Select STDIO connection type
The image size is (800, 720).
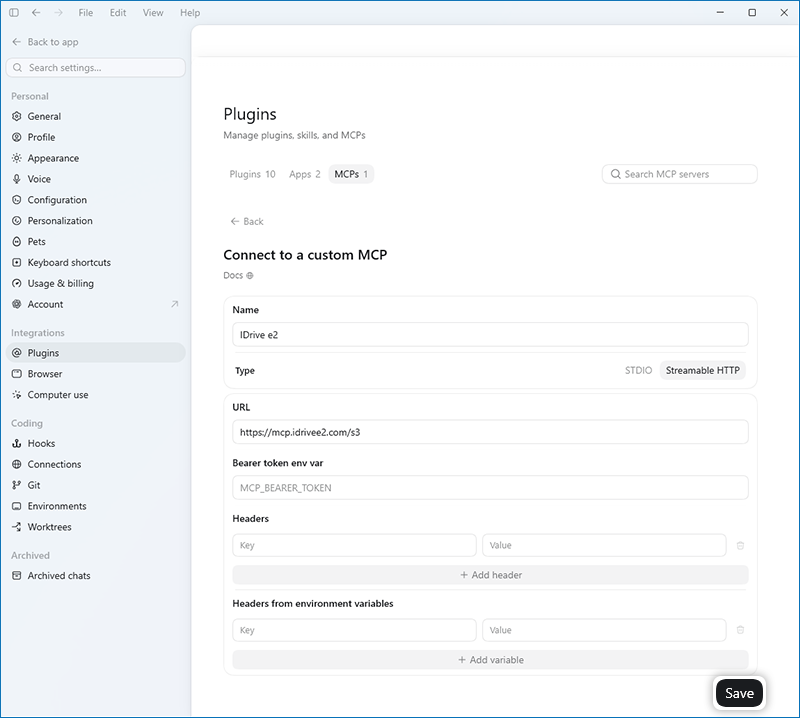click(638, 371)
